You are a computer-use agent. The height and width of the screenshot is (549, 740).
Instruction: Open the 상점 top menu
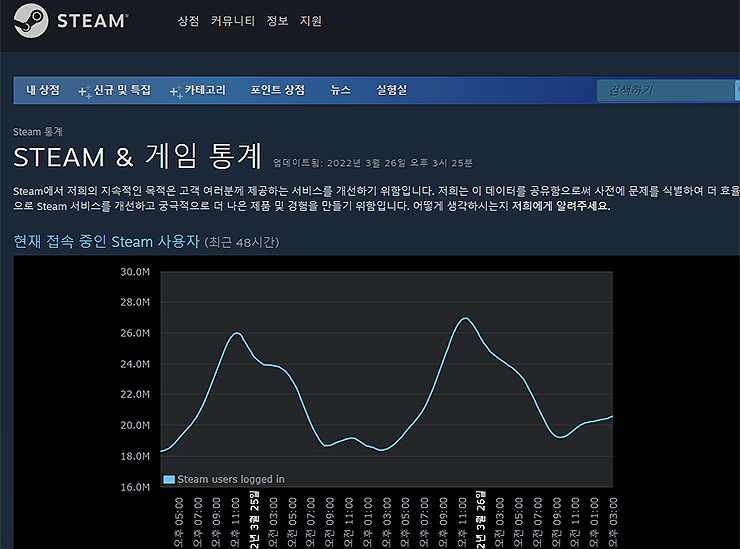tap(188, 21)
